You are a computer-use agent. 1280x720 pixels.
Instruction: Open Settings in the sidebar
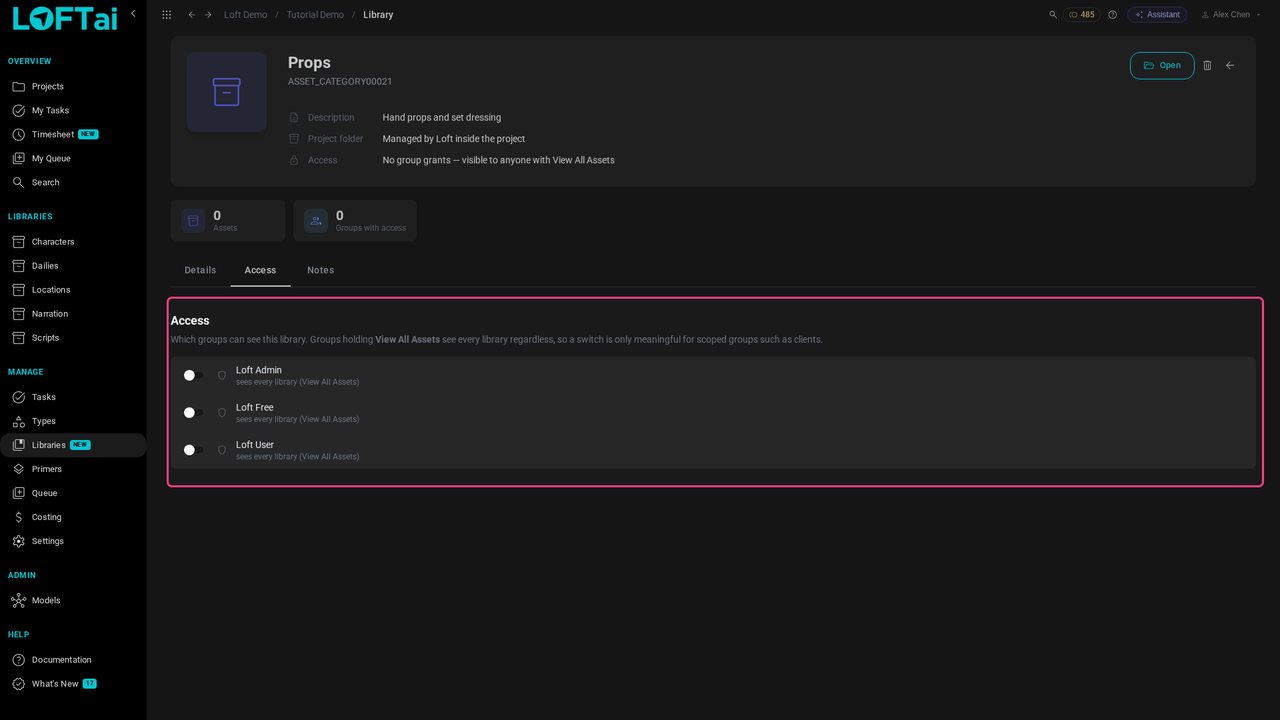pos(73,541)
